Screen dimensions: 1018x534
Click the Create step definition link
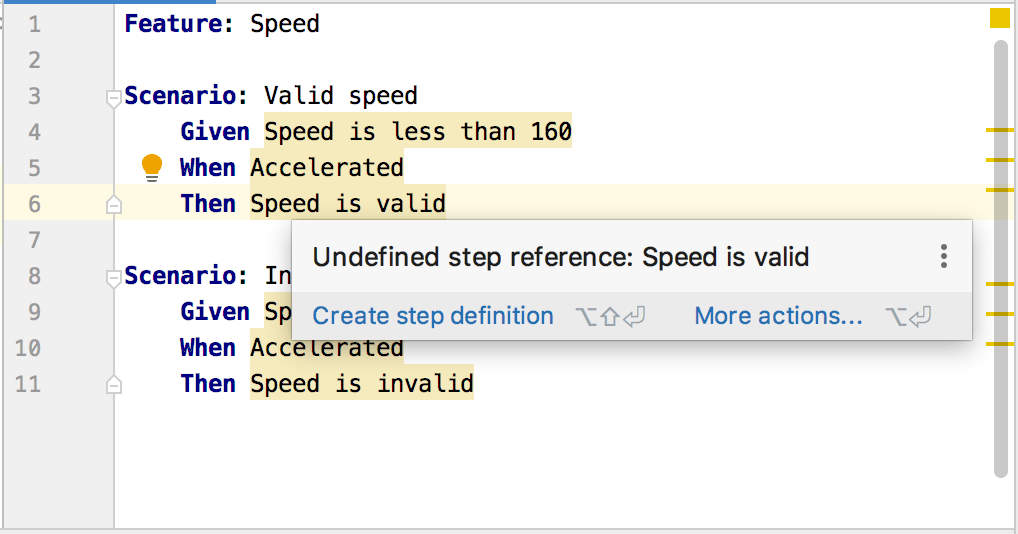point(432,316)
